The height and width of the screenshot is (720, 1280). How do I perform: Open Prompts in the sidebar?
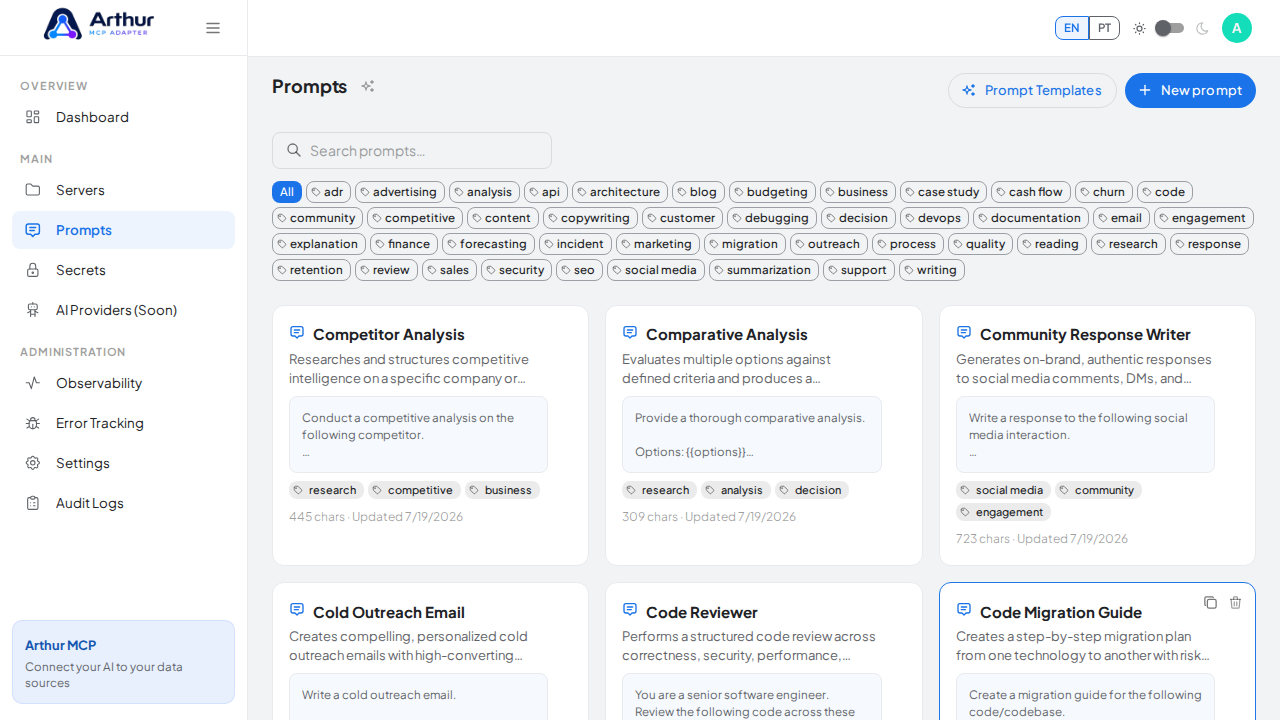123,230
